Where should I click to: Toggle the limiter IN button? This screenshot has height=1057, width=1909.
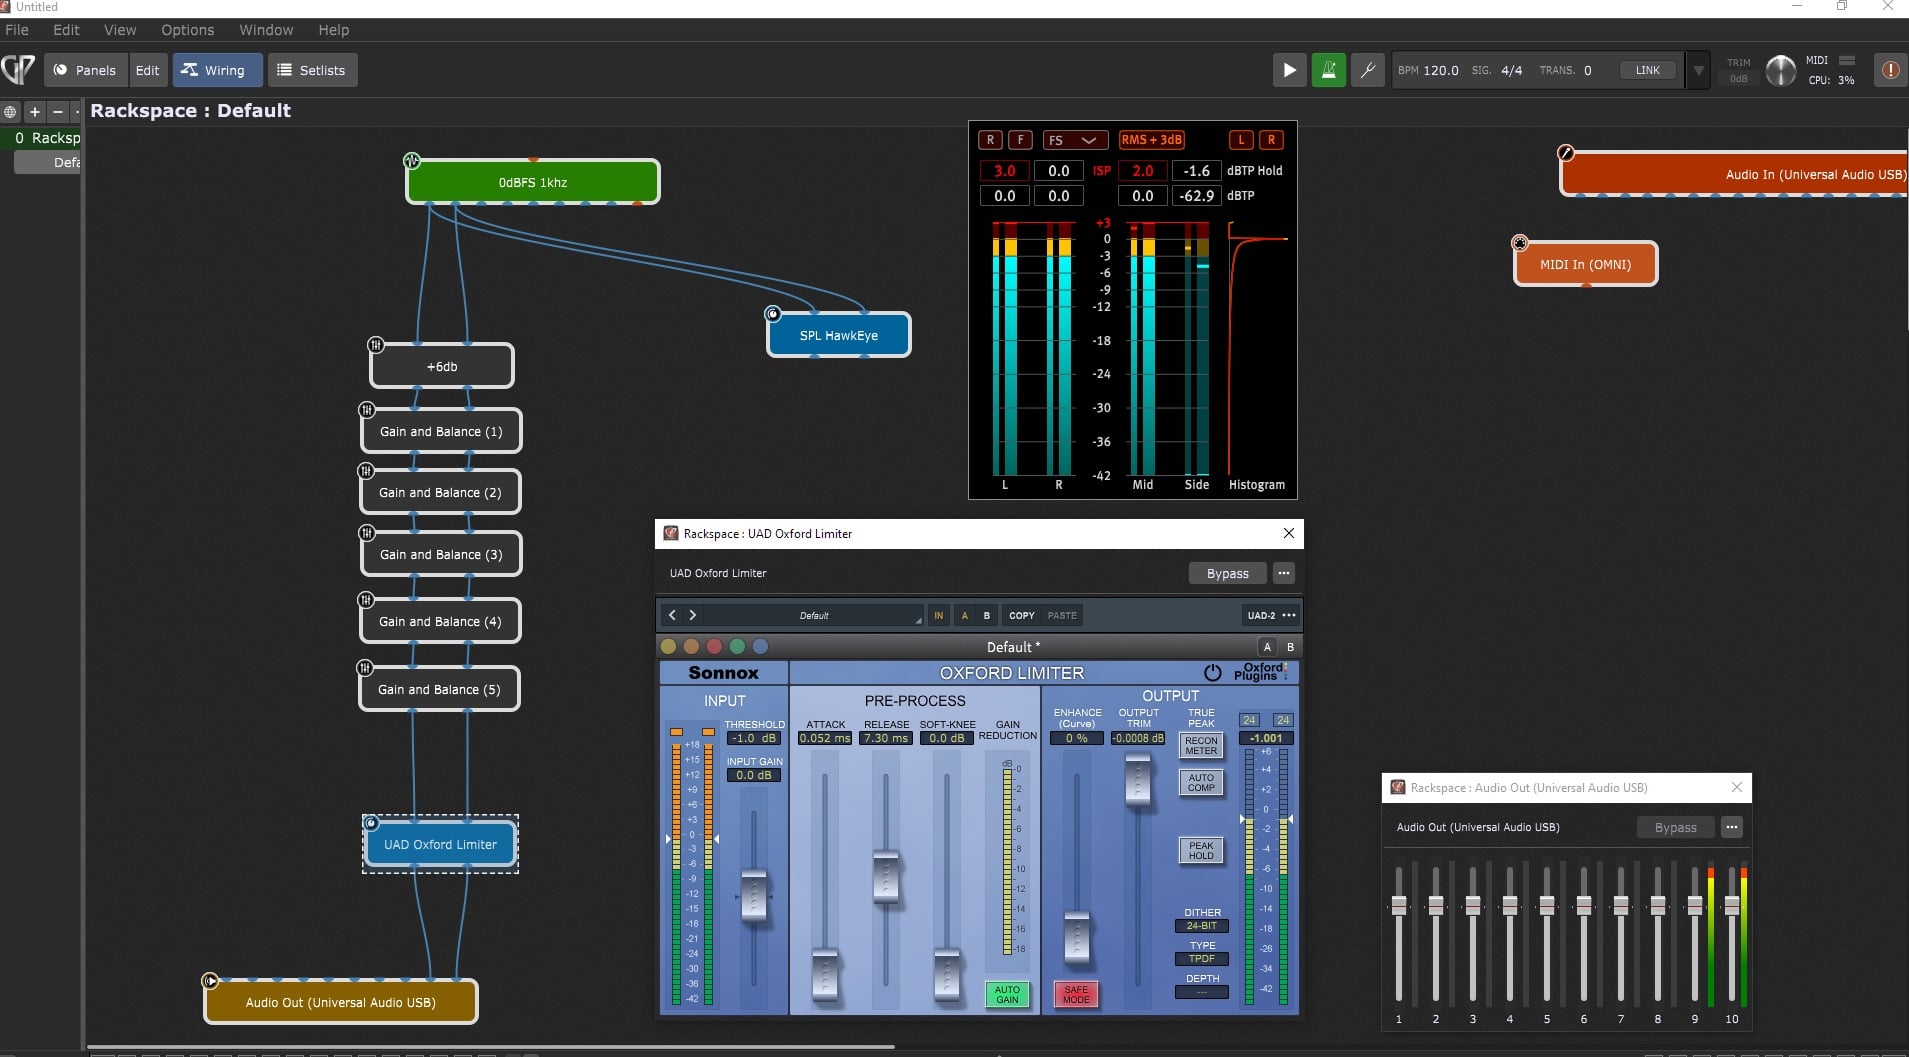pyautogui.click(x=938, y=615)
